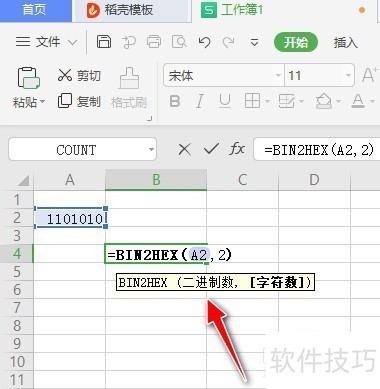
Task: Click the Cut (剪切) scissors button
Action: point(79,75)
